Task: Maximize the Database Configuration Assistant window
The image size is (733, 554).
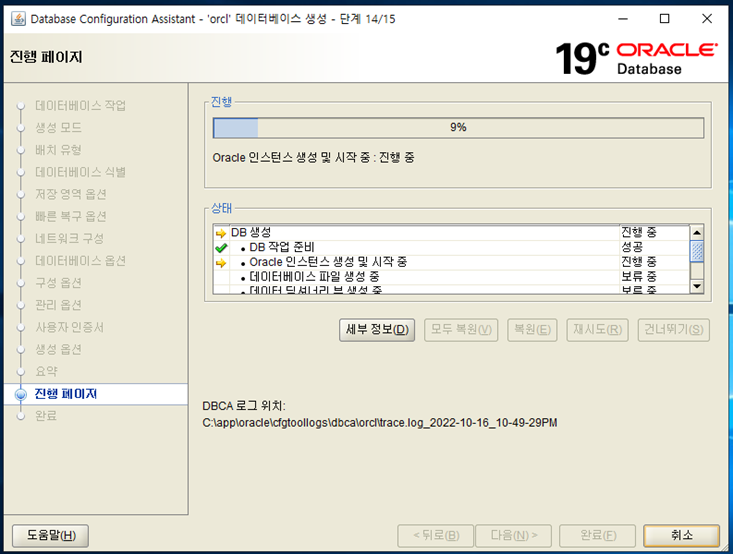Action: (664, 19)
